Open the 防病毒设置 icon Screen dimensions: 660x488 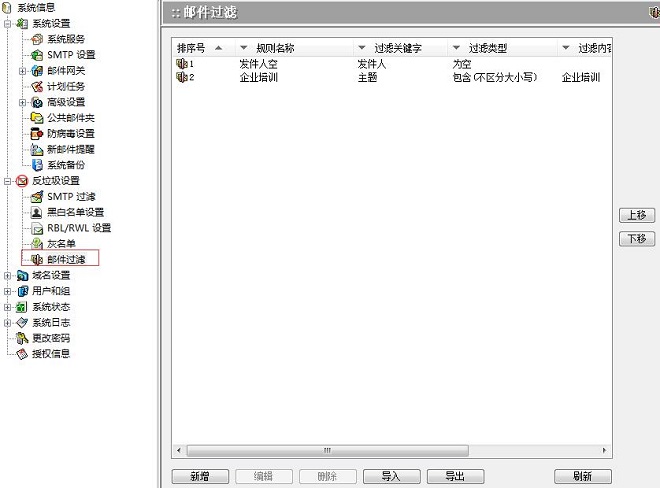pos(37,134)
